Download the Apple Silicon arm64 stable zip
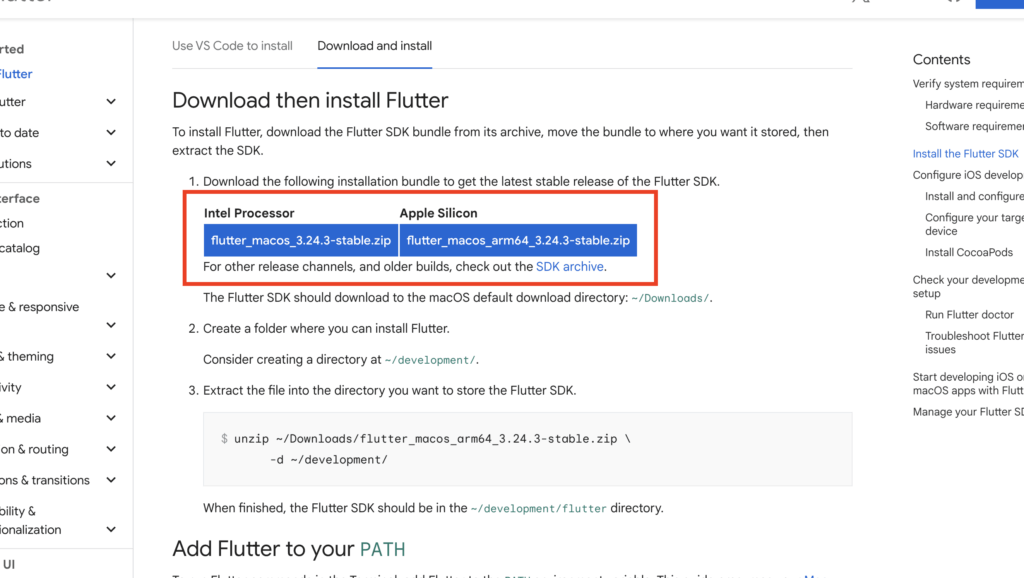 tap(518, 241)
